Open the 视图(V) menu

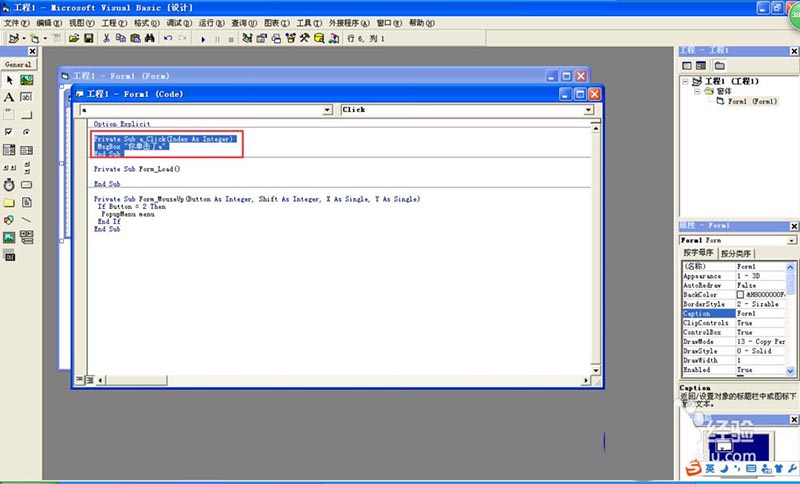82,23
